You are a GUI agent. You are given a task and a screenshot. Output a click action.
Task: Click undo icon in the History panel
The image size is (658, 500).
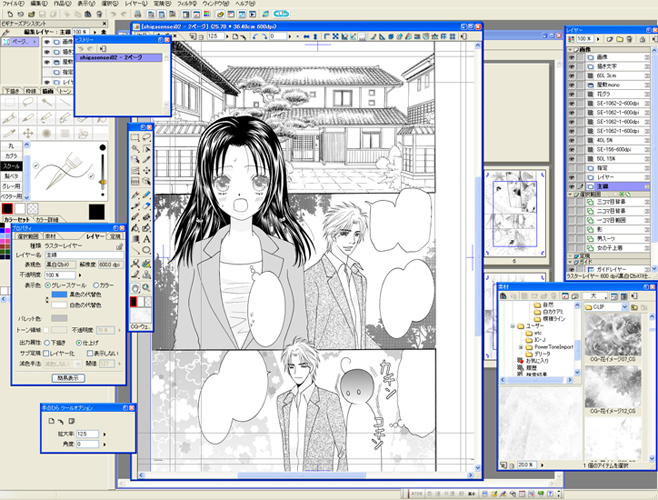click(81, 49)
